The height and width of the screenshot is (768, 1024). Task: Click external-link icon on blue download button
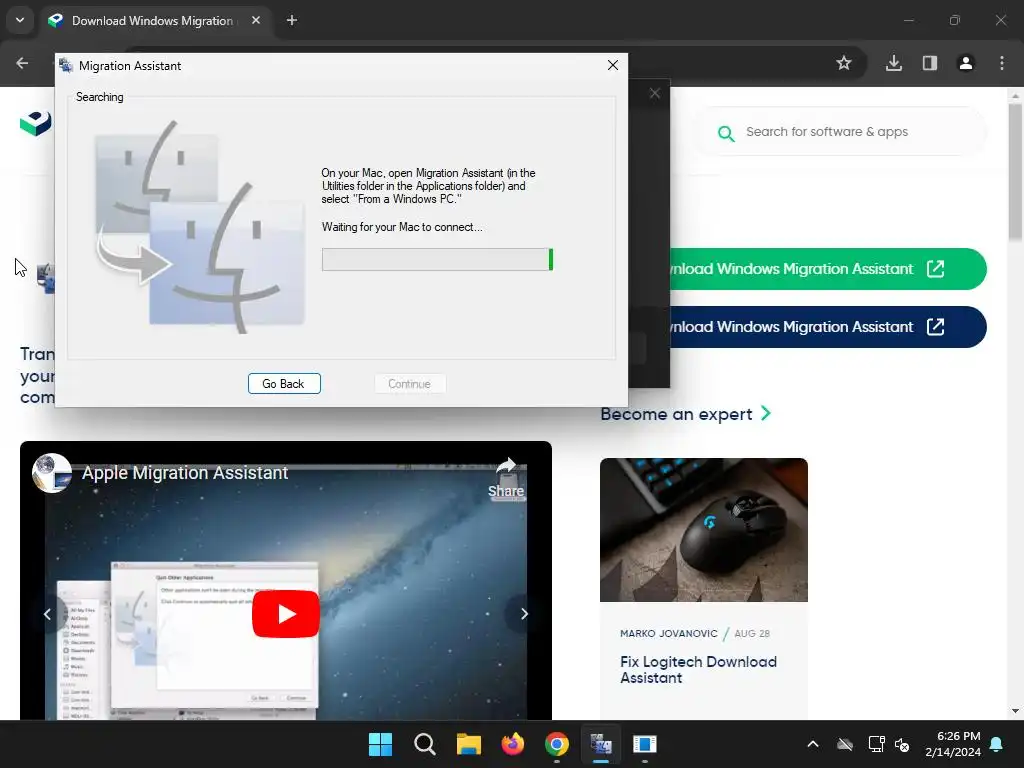pos(935,327)
